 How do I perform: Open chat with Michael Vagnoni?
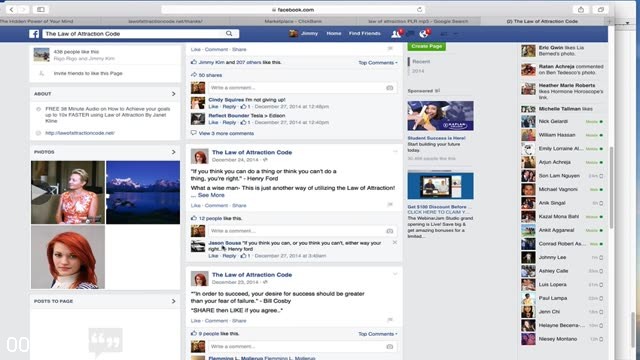562,189
